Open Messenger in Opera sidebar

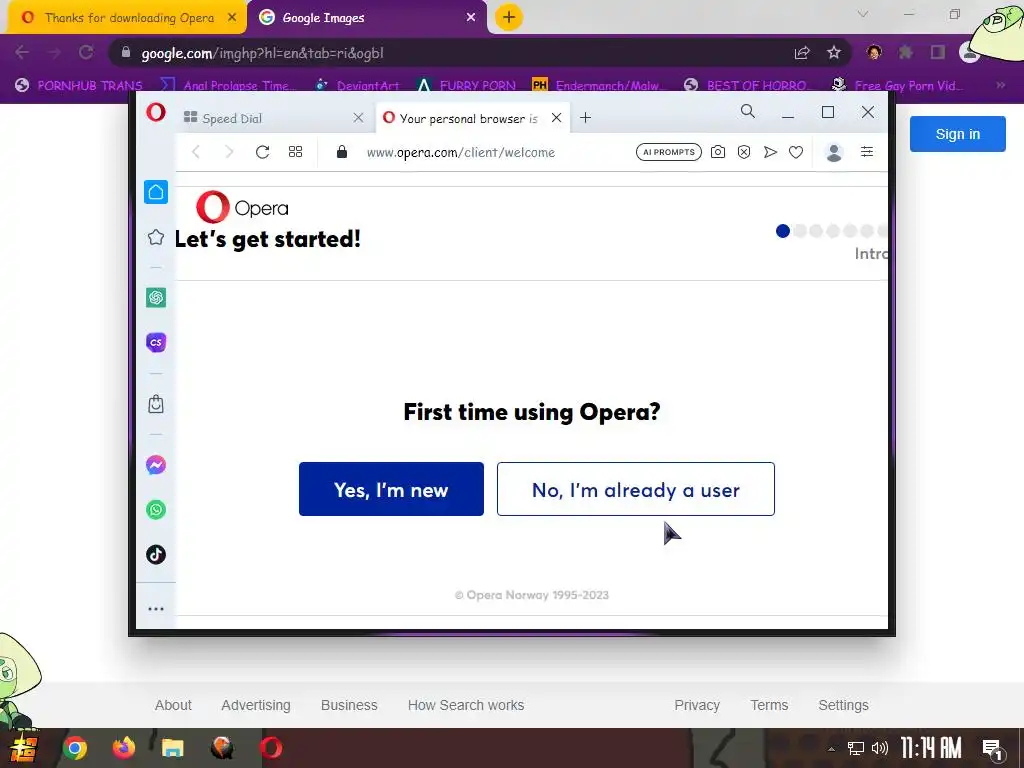coord(155,465)
